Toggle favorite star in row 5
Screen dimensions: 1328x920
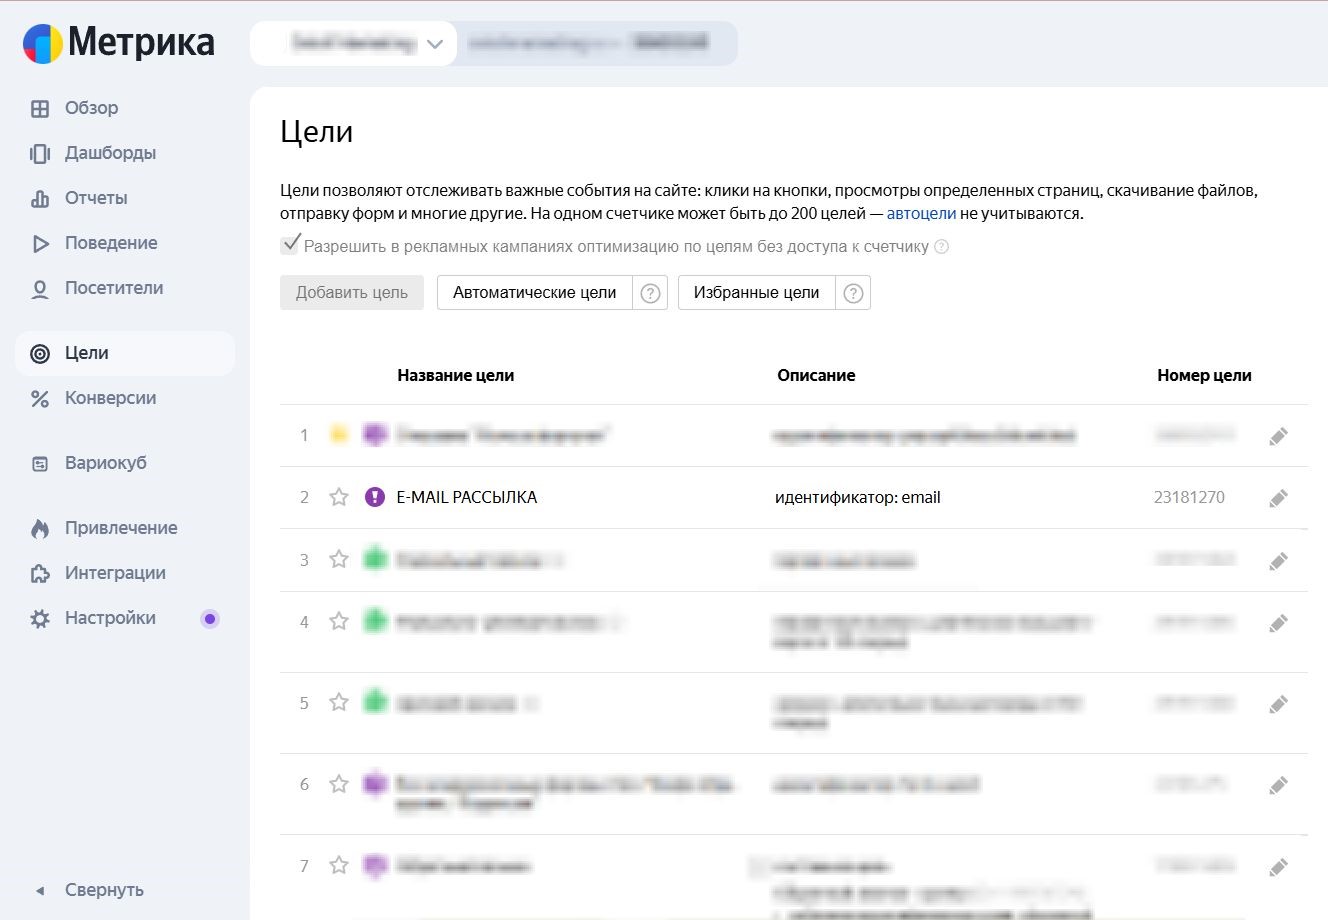(x=339, y=703)
